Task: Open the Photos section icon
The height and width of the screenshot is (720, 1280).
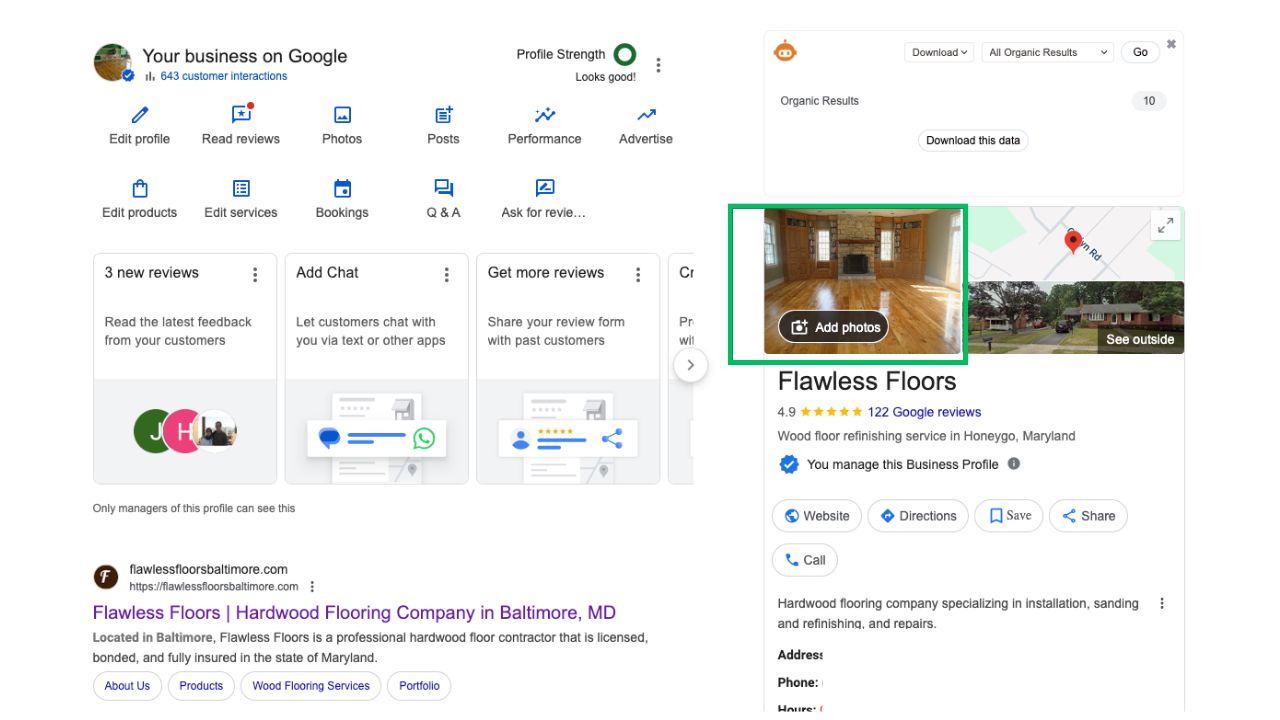Action: [x=342, y=114]
